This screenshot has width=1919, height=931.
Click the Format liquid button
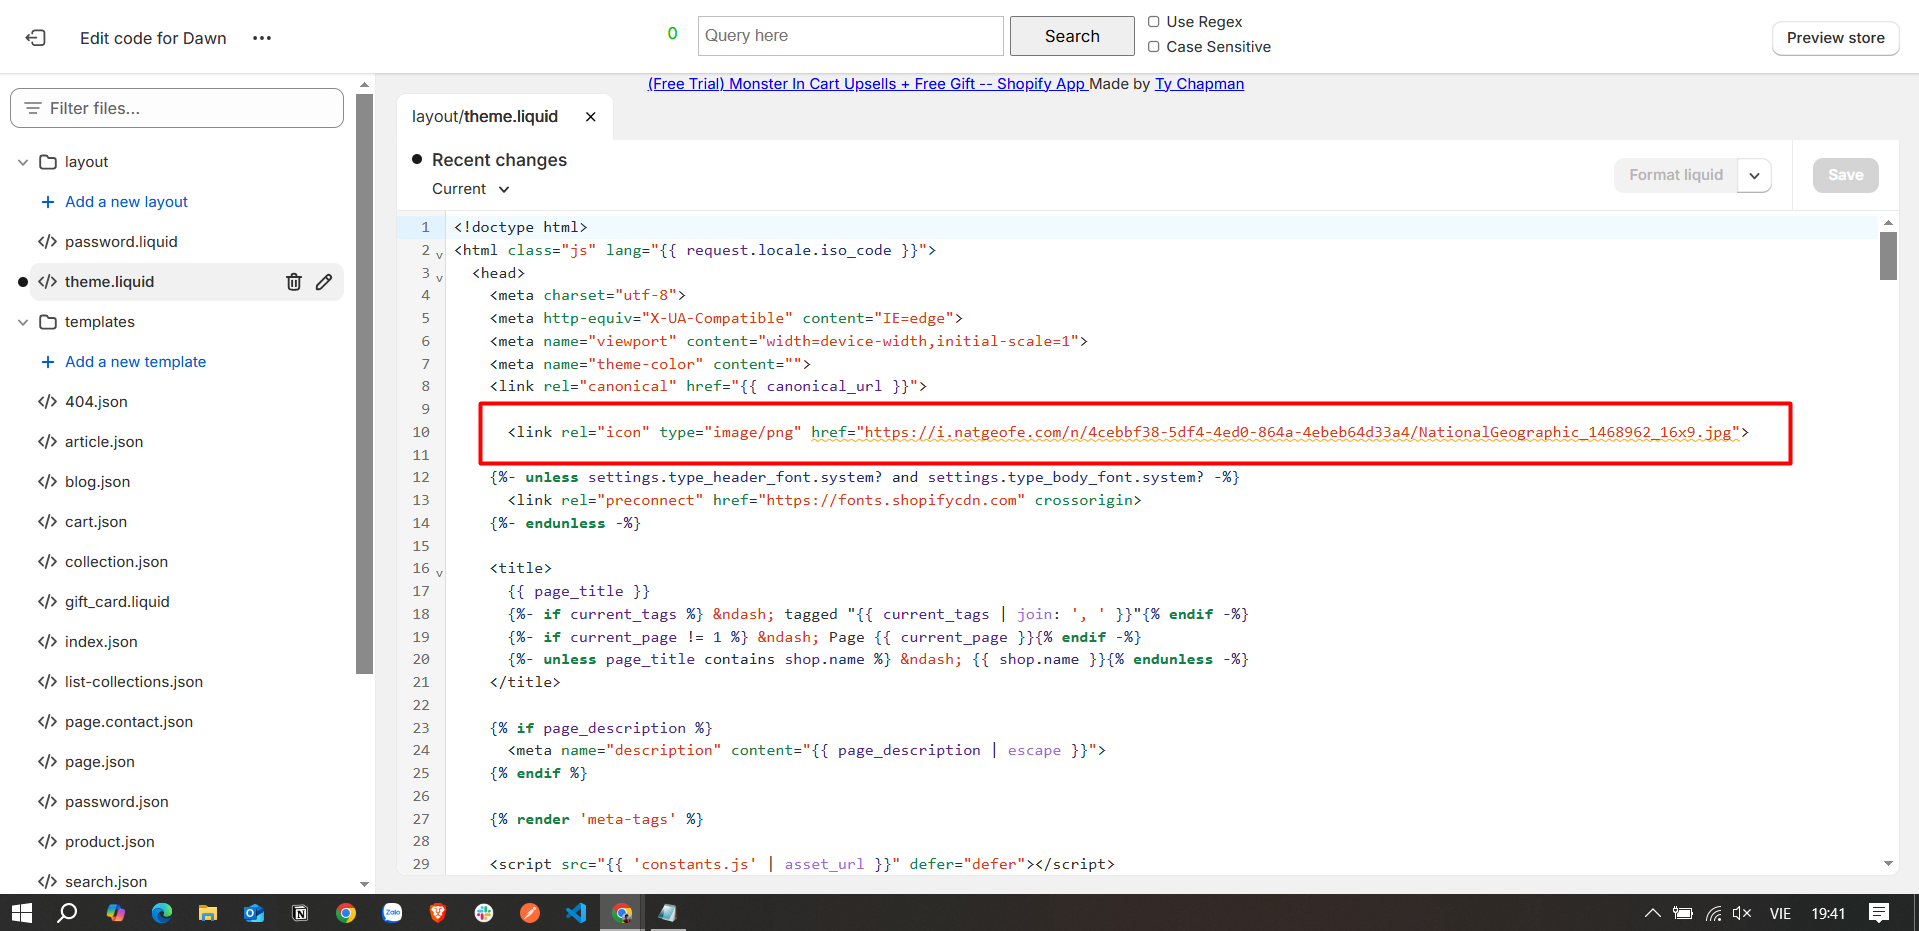tap(1676, 175)
